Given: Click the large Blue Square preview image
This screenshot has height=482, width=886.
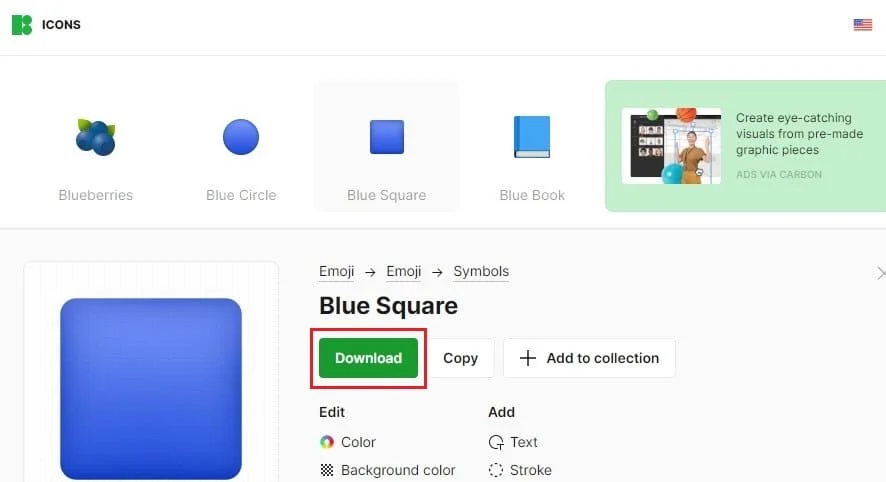Looking at the screenshot, I should pos(151,389).
